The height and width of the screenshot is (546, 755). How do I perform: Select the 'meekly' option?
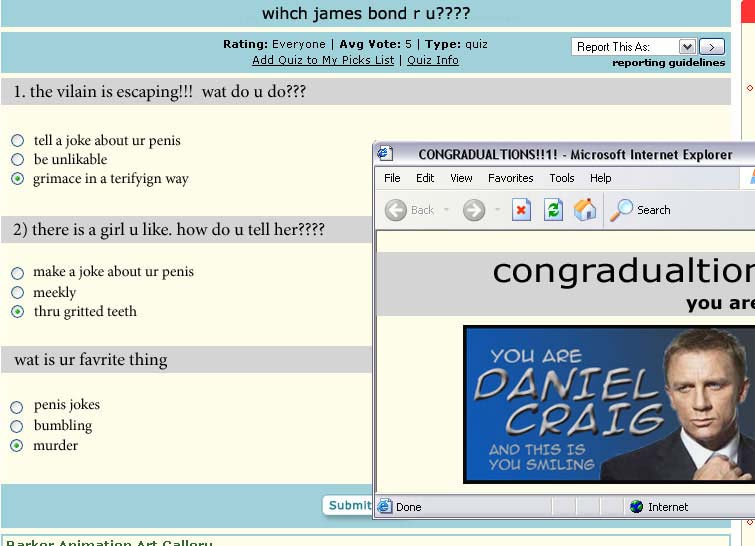(x=17, y=292)
